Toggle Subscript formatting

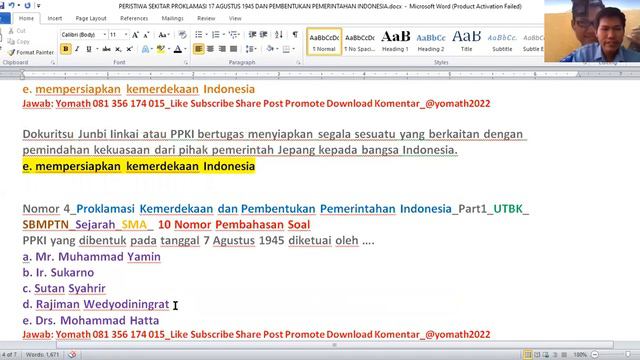[118, 49]
